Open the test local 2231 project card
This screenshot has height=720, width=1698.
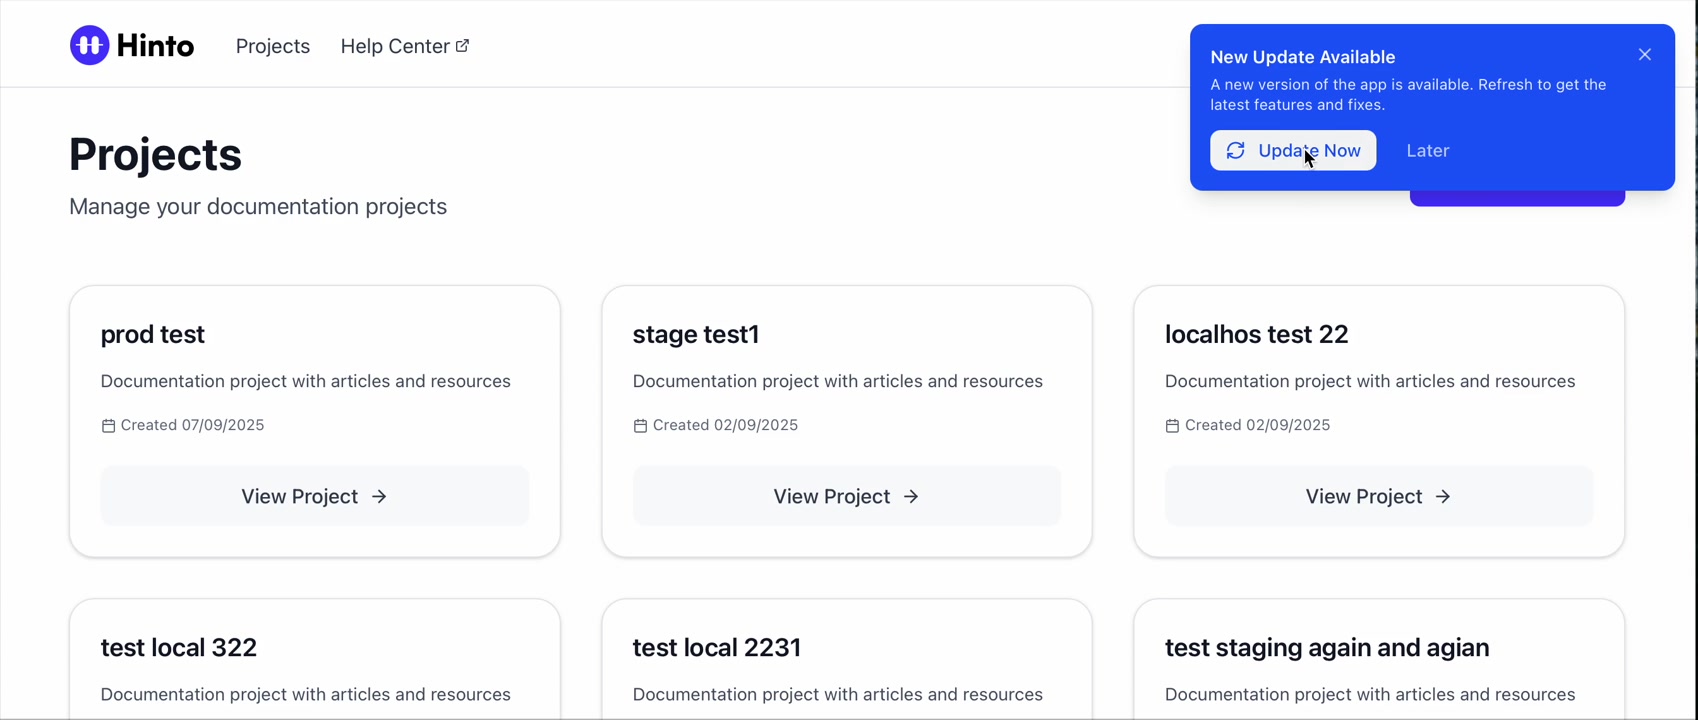[717, 648]
